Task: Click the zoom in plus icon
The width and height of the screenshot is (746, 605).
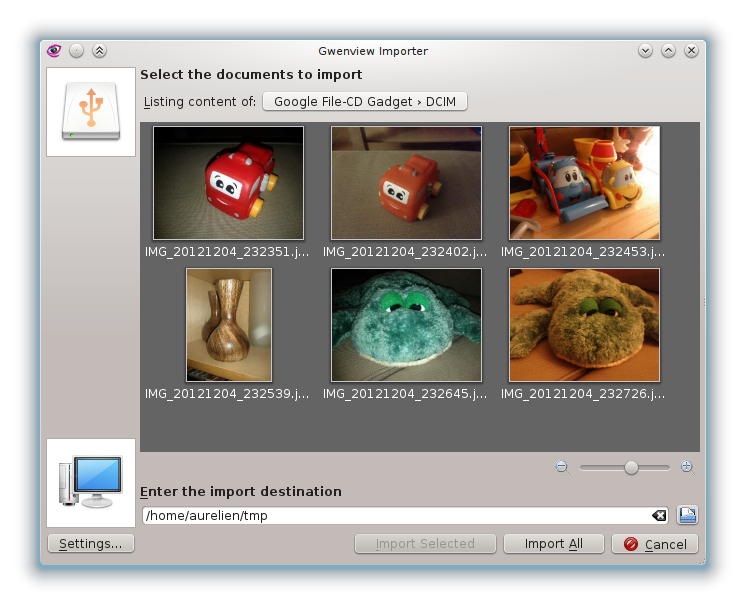Action: coord(686,467)
